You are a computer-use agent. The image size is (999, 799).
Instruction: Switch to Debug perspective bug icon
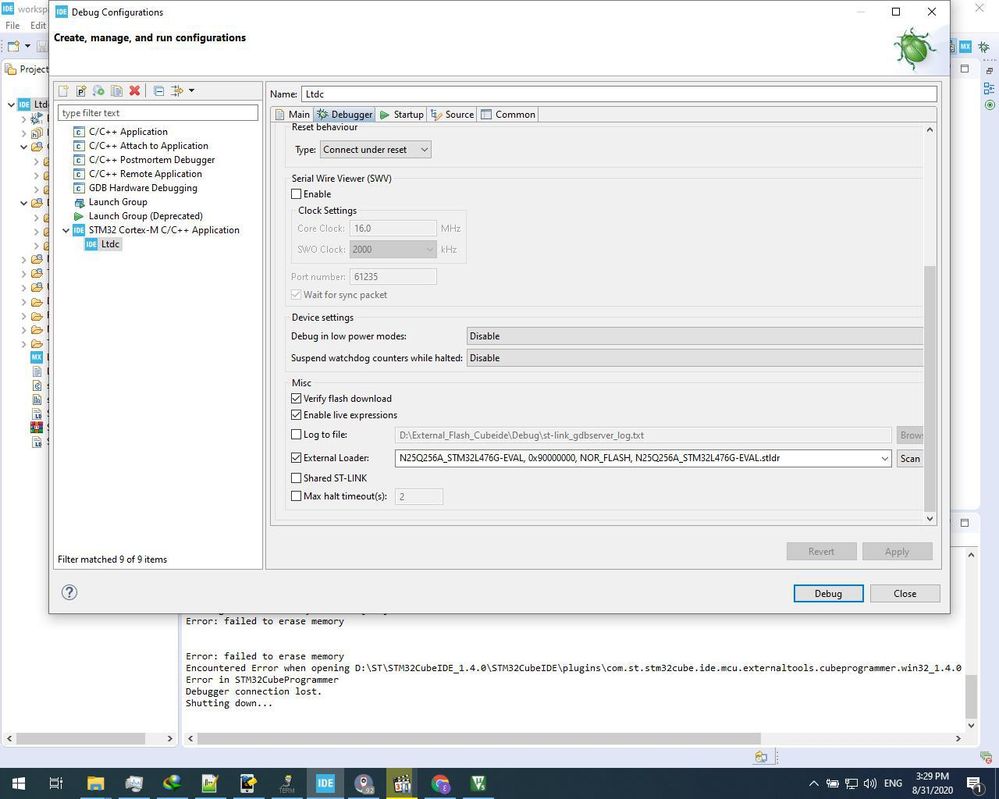click(x=984, y=47)
